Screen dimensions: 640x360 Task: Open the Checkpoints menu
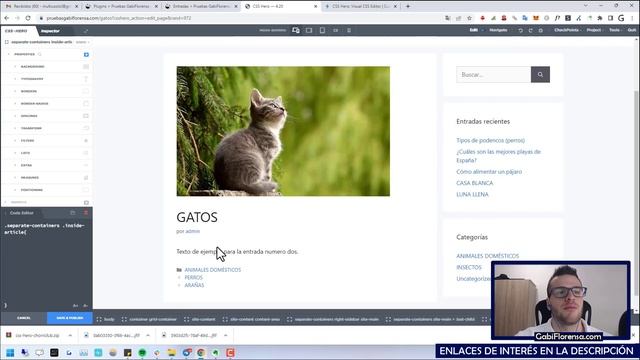(567, 30)
